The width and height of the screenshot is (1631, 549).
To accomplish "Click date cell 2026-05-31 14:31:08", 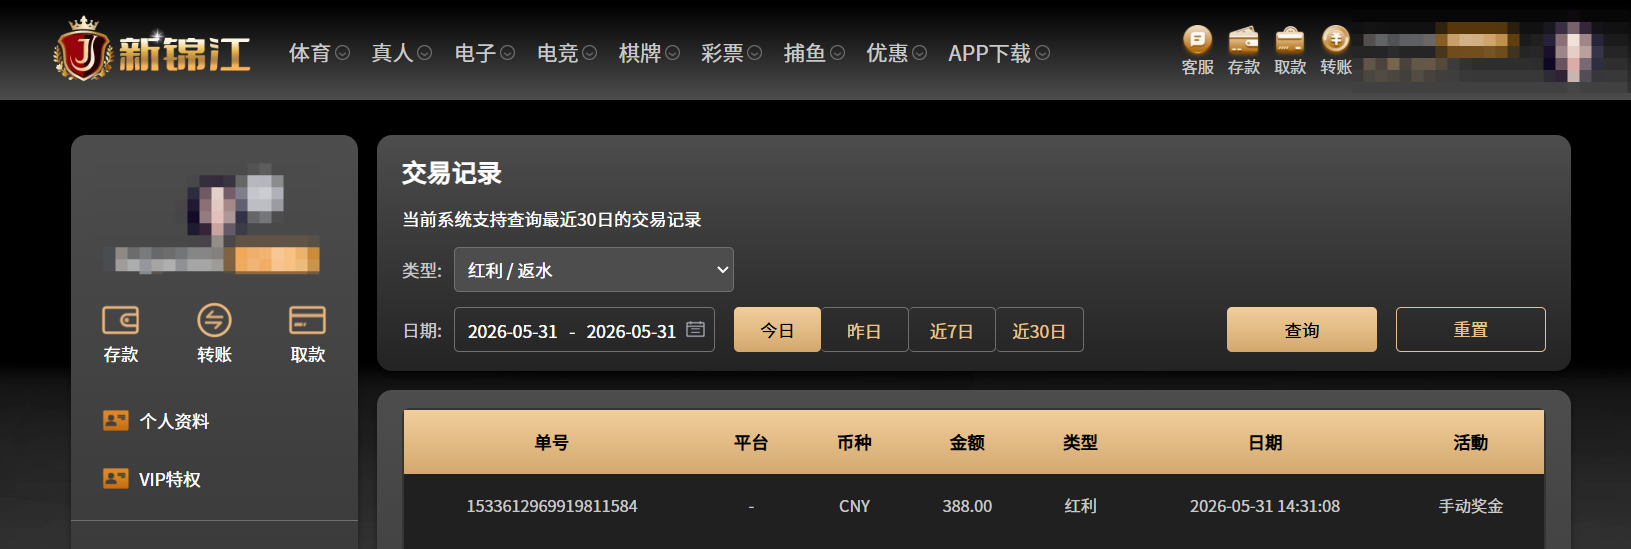I will tap(1265, 506).
